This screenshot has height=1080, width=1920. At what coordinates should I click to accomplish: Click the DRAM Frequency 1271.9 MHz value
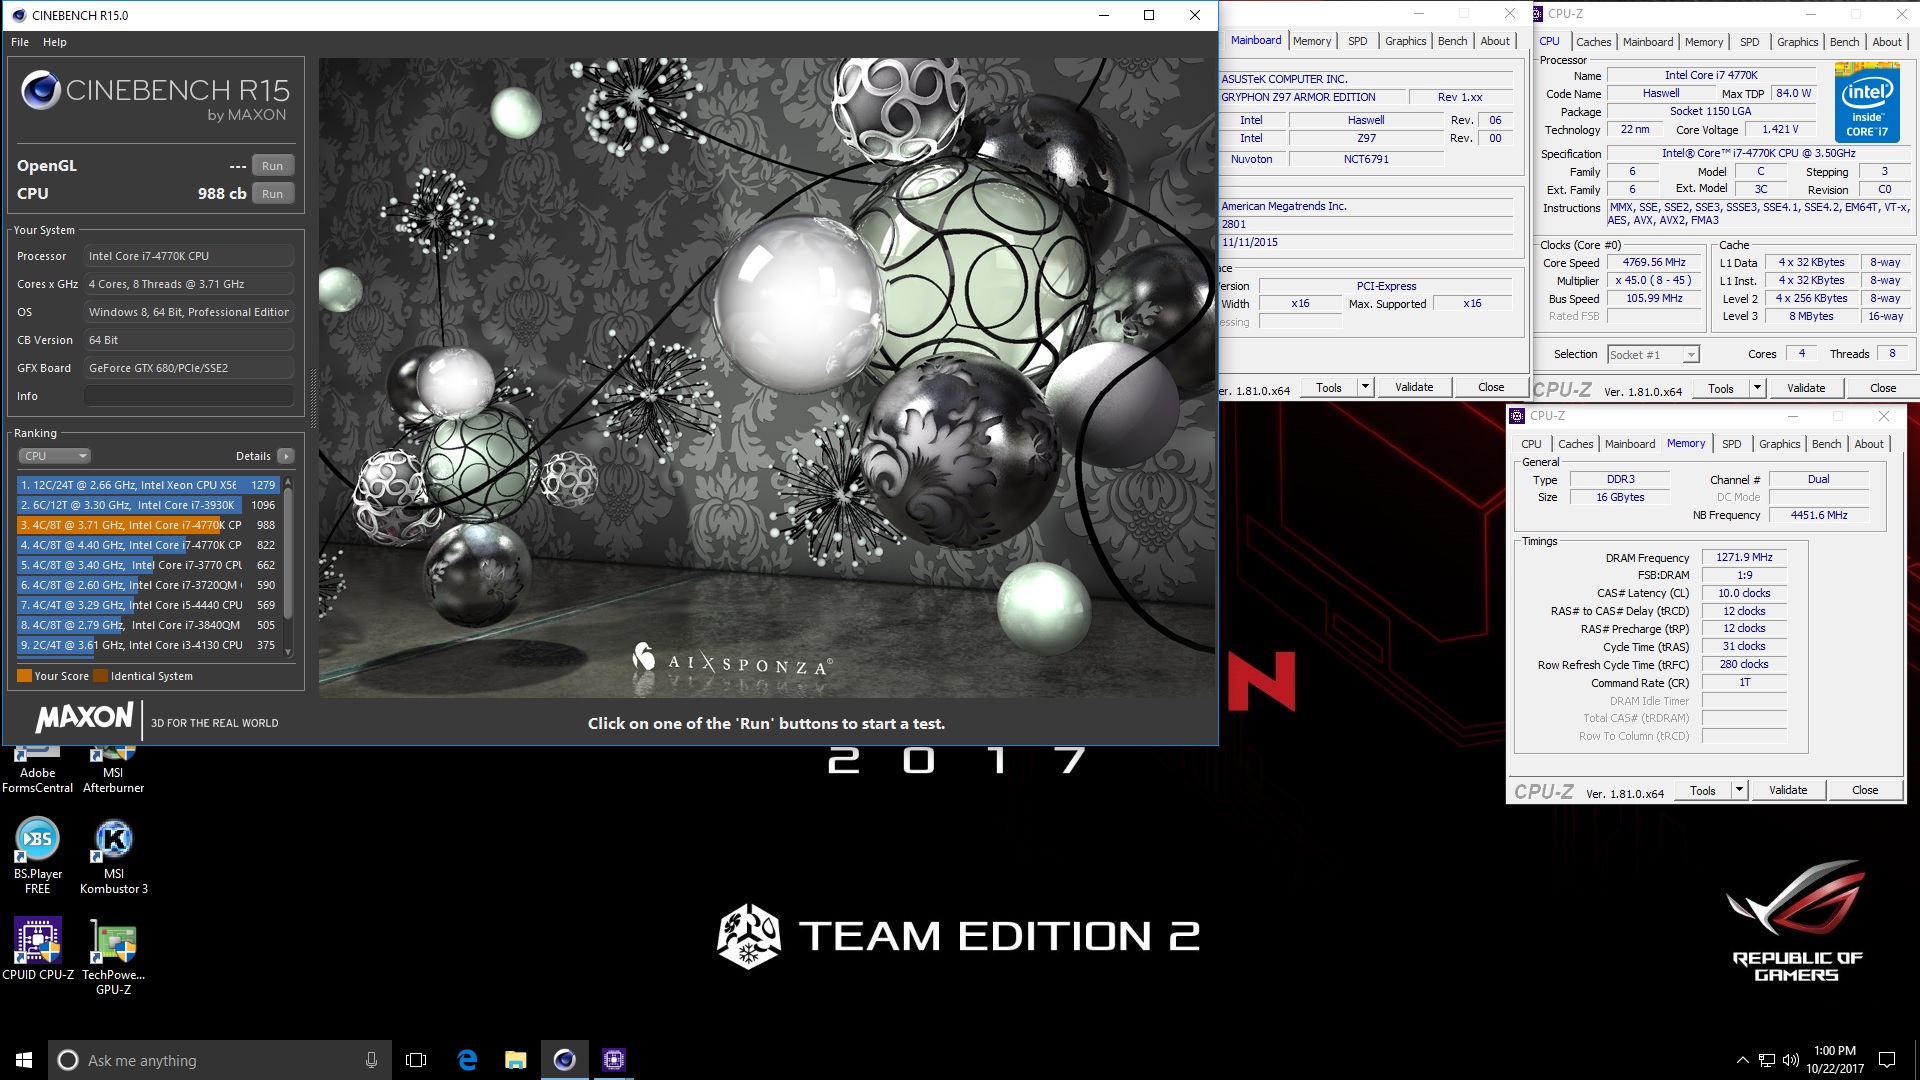click(1744, 558)
